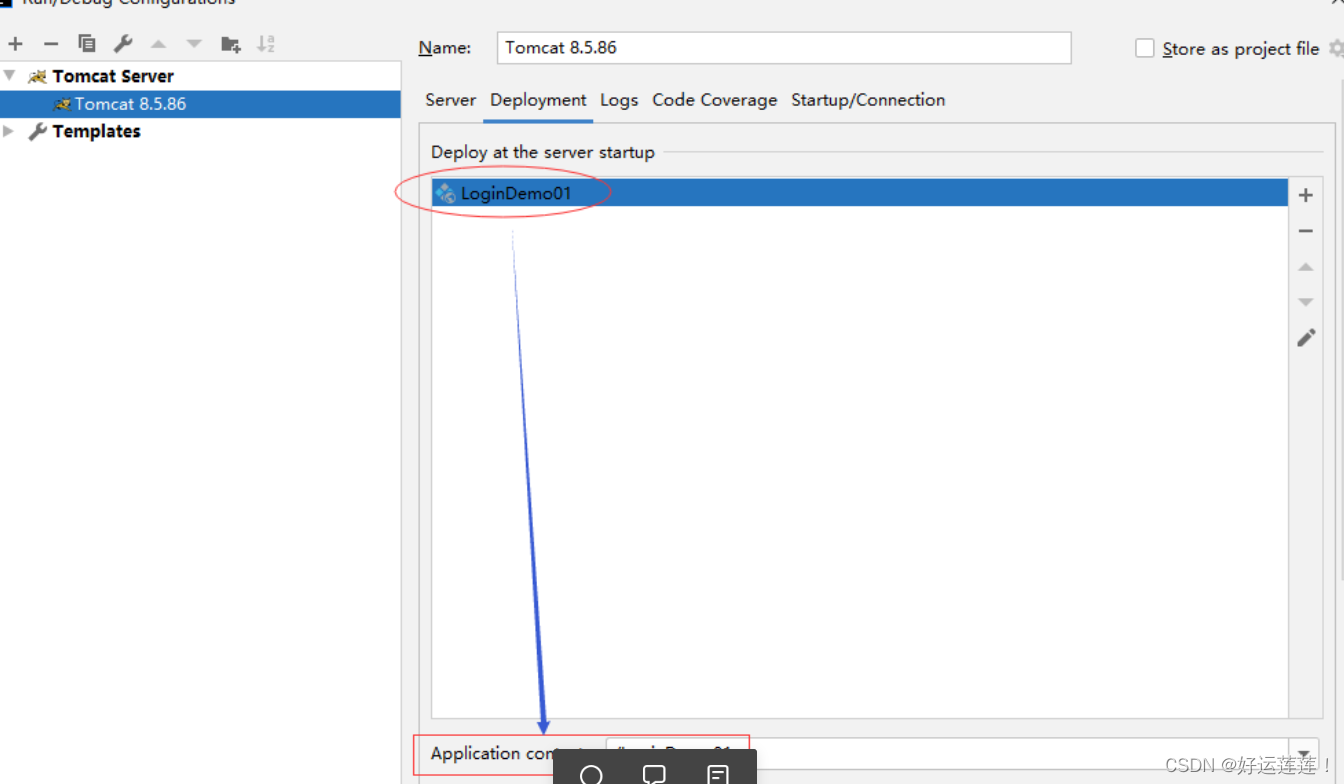This screenshot has width=1344, height=784.
Task: Click Tomcat icon beside Tomcat Server
Action: [x=38, y=76]
